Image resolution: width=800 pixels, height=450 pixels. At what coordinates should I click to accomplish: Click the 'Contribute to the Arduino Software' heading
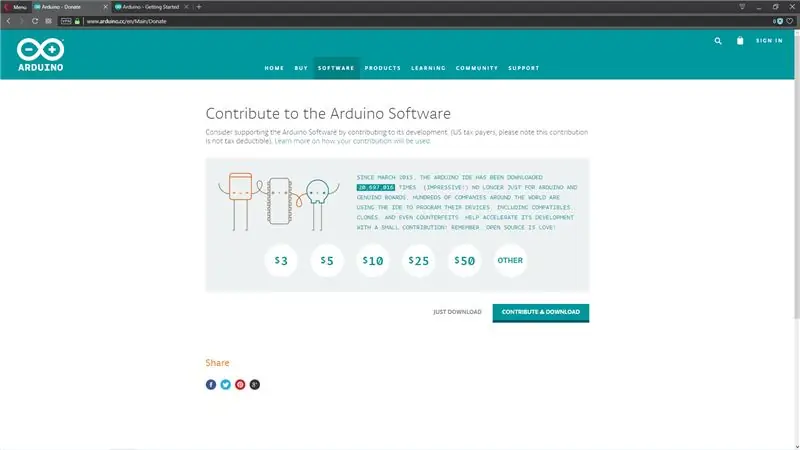[328, 113]
